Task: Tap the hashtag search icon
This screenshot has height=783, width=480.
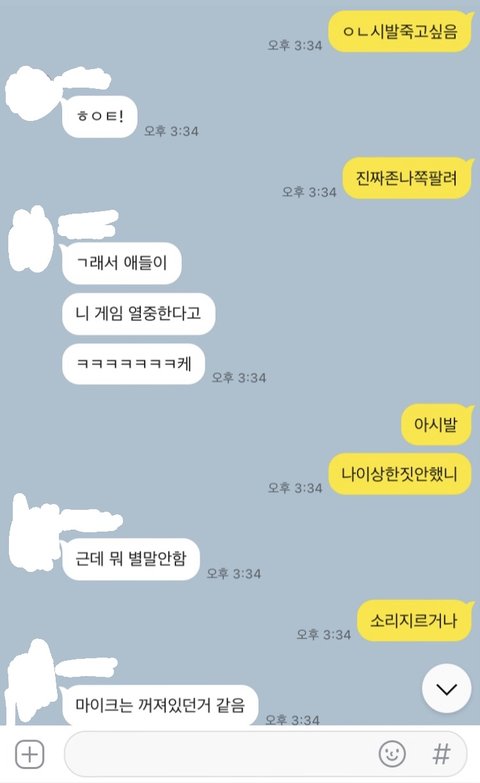Action: [x=441, y=754]
